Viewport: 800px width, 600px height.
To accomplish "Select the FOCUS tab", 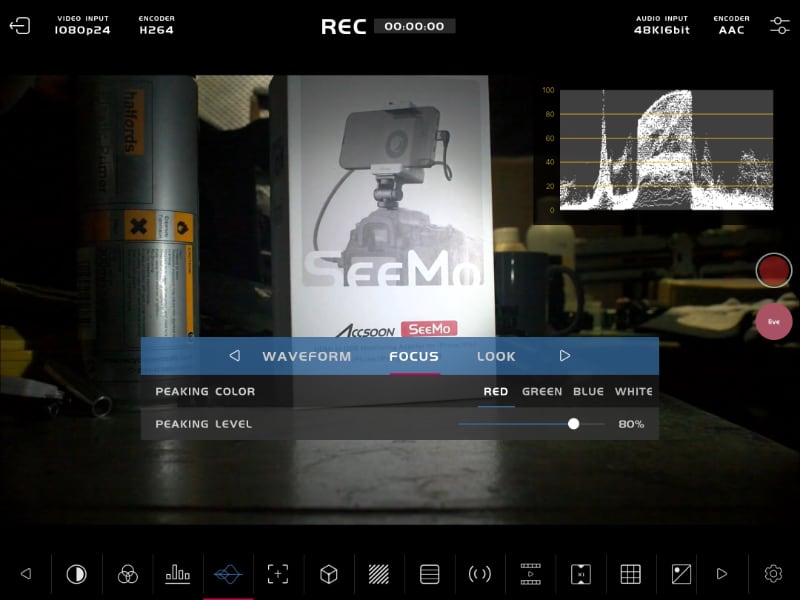I will point(414,356).
